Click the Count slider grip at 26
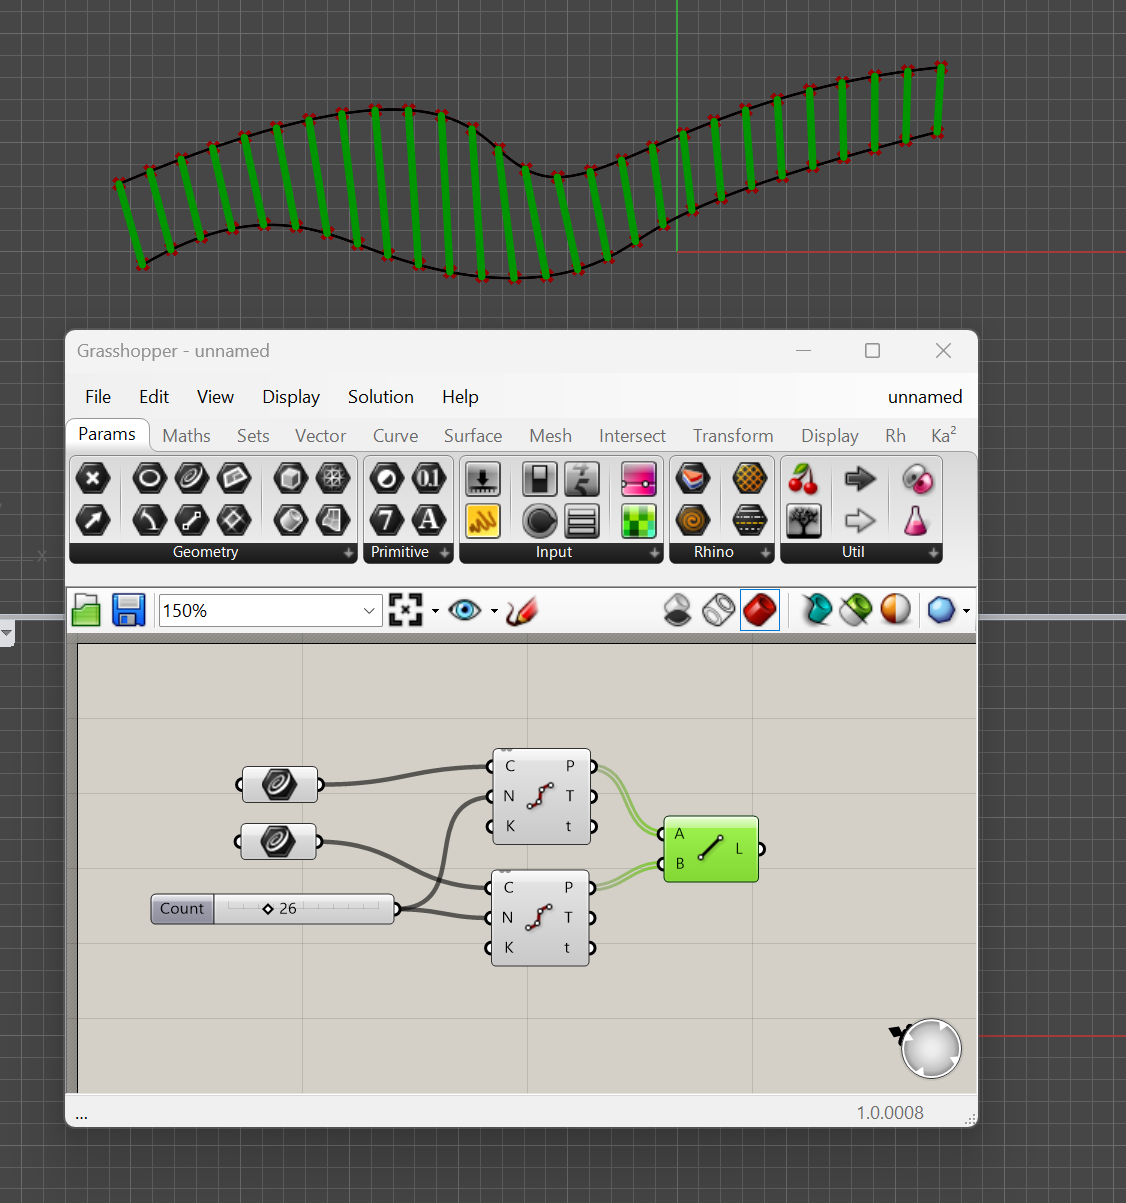Viewport: 1126px width, 1203px height. click(x=268, y=909)
